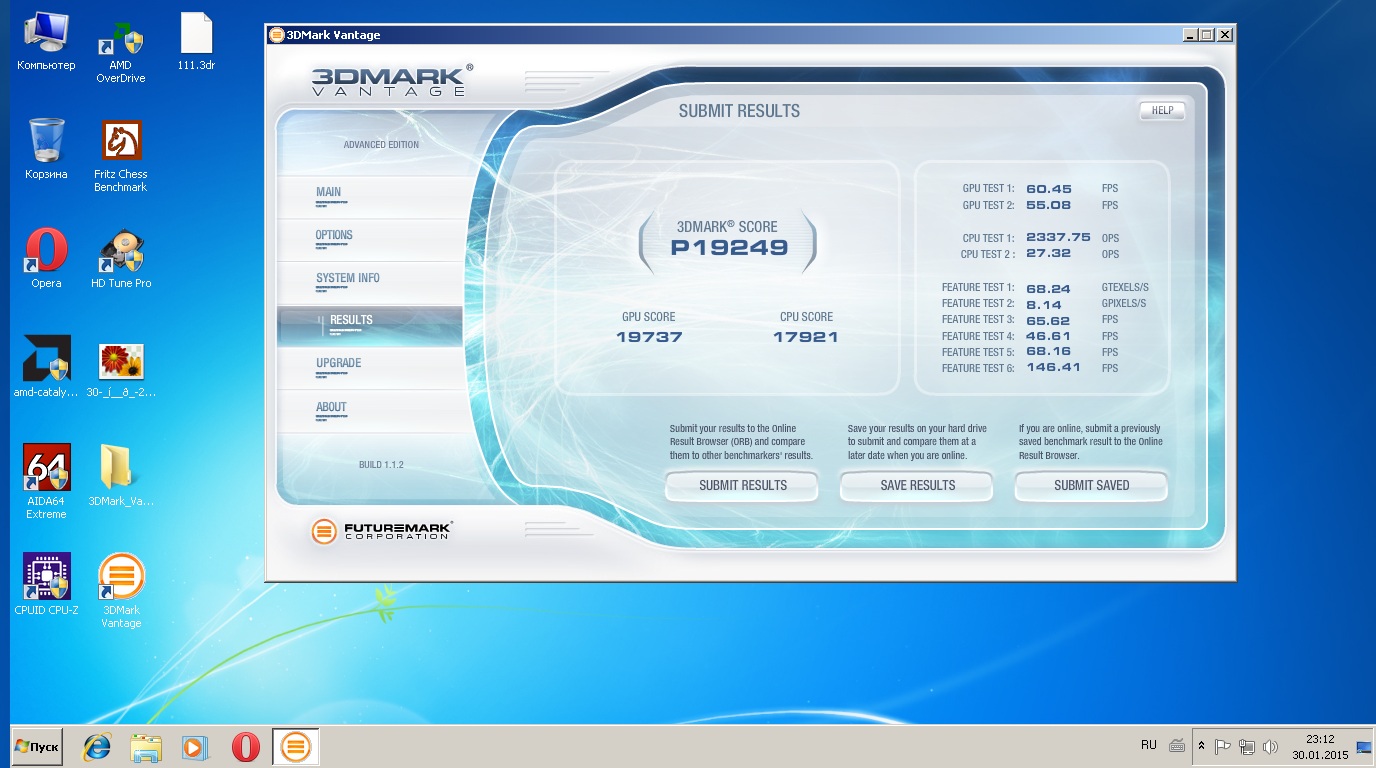Viewport: 1376px width, 768px height.
Task: Select the Fritz Chess Benchmark icon
Action: click(121, 156)
